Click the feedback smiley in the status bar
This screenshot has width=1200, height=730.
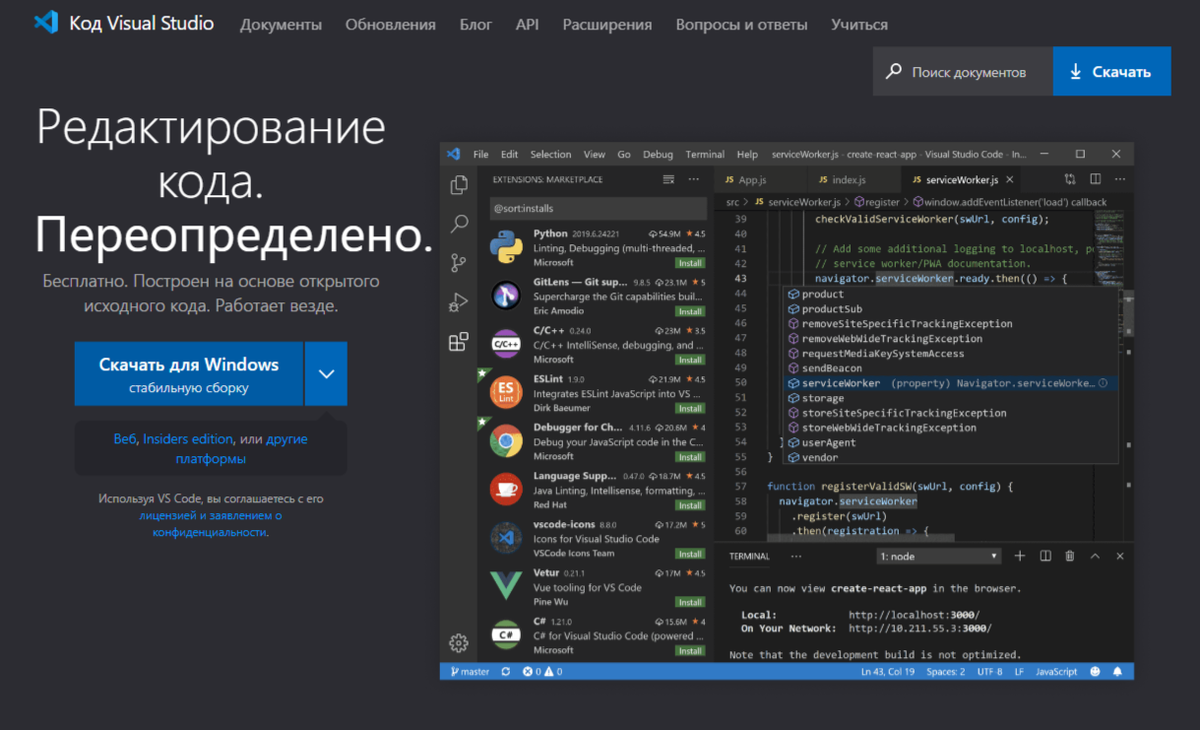pos(1095,672)
